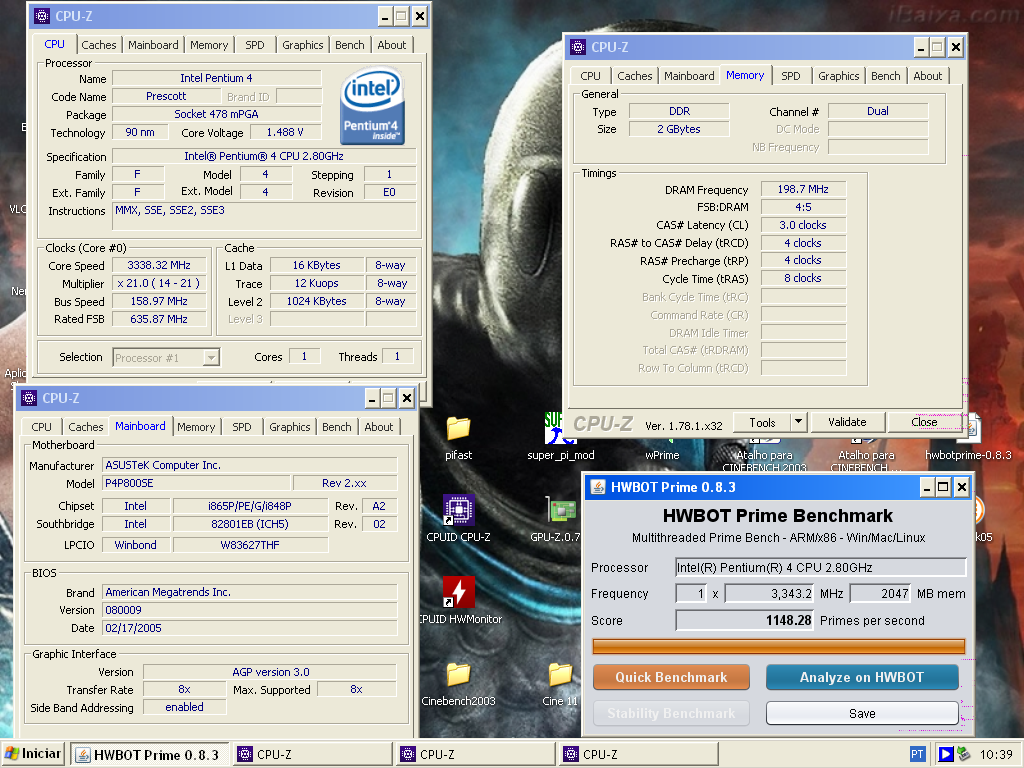1024x768 pixels.
Task: Expand the Tools dropdown arrow in CPU-Z
Action: click(799, 422)
